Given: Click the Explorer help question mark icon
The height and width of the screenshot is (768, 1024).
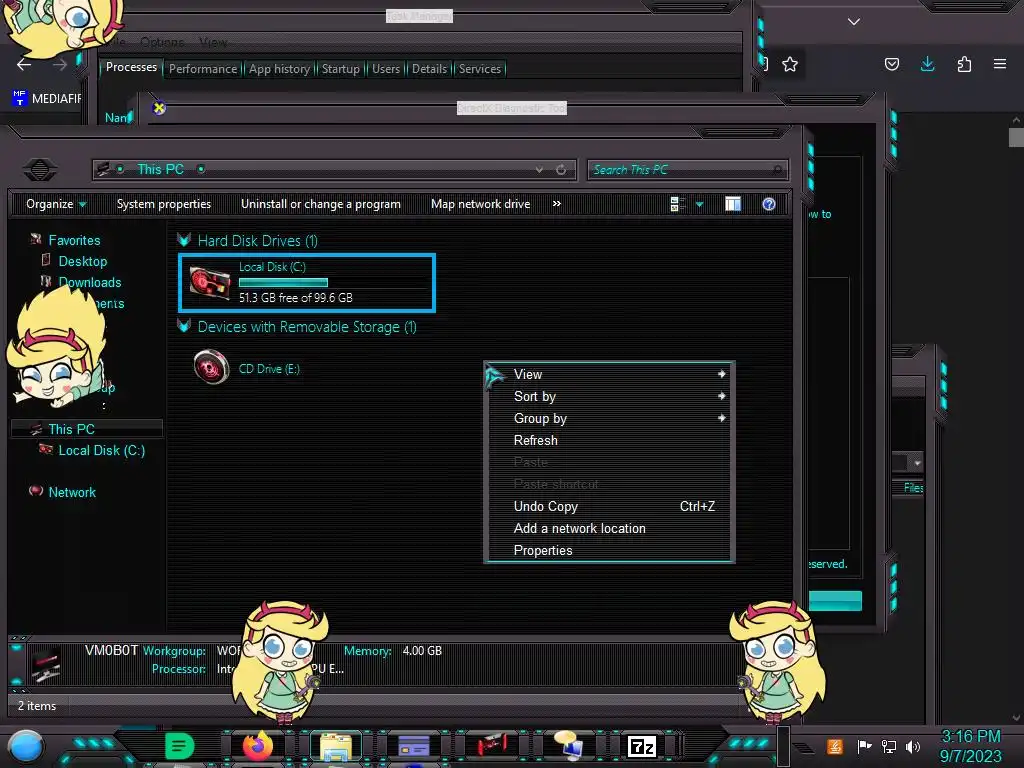Looking at the screenshot, I should click(769, 204).
